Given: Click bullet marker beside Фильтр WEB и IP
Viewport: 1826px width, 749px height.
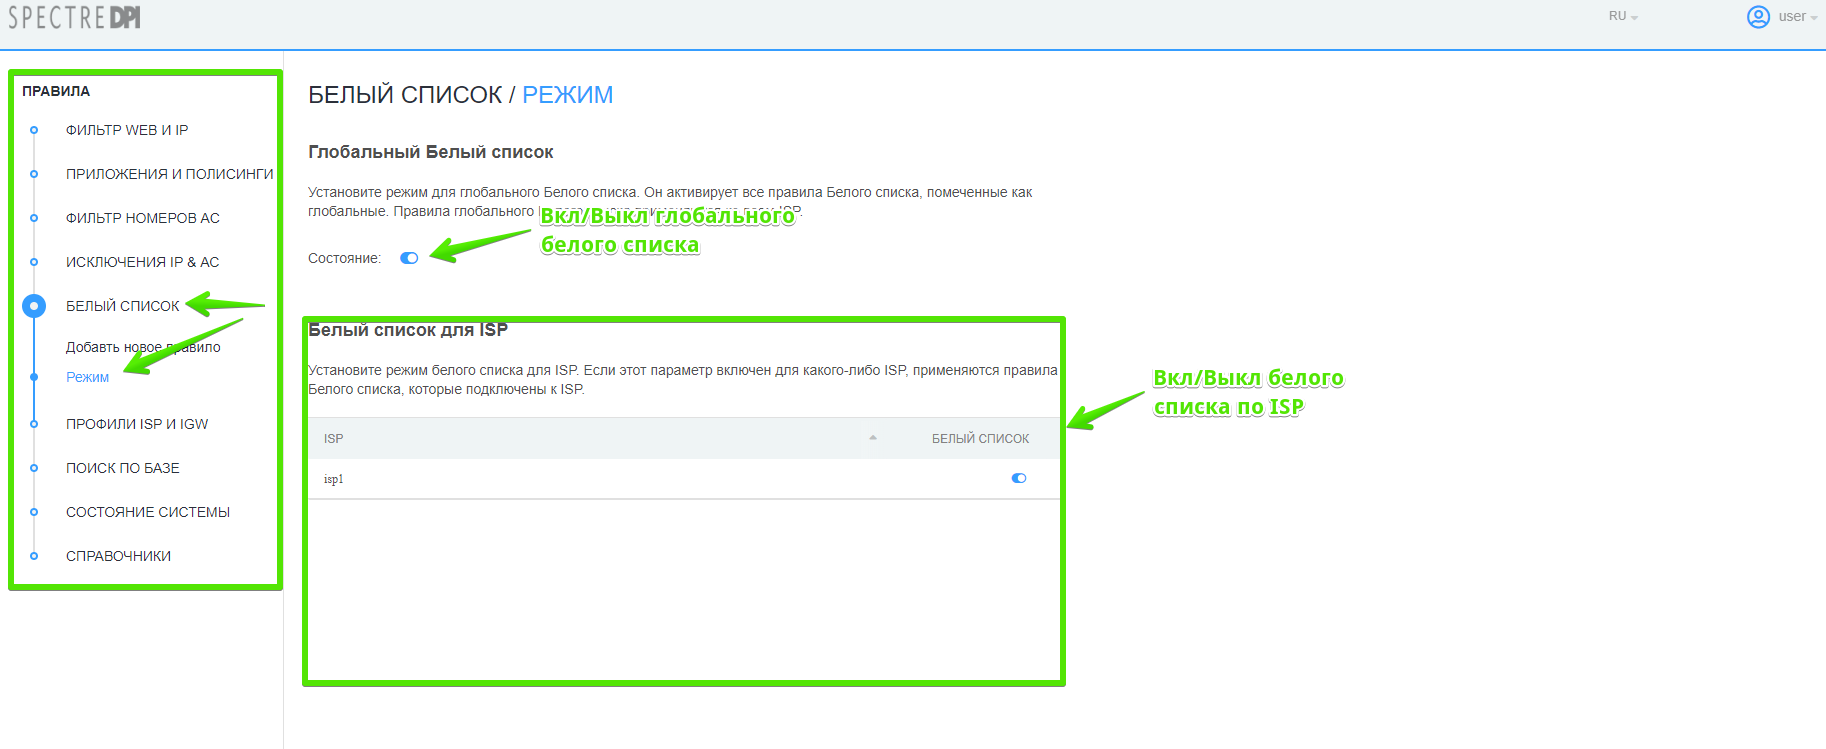Looking at the screenshot, I should pos(34,130).
